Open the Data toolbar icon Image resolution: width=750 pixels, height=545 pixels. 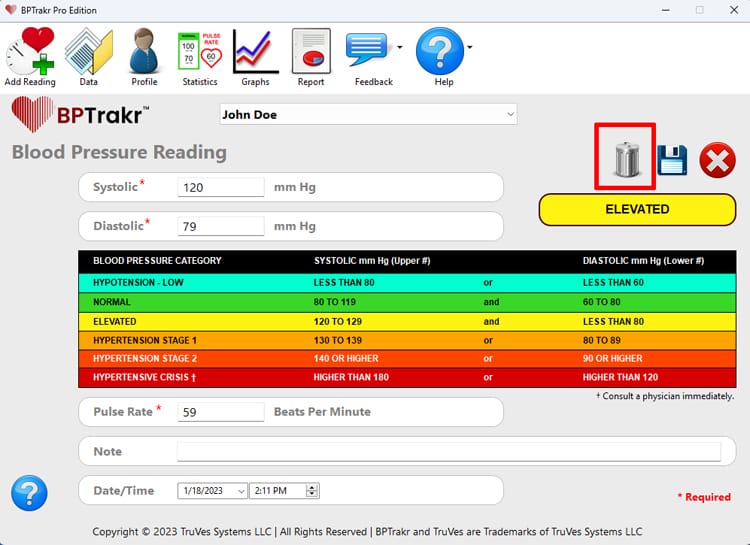[88, 52]
